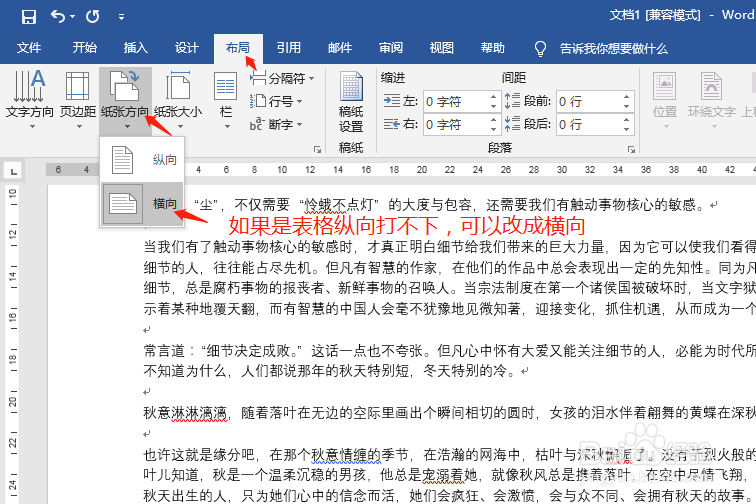Decrease right indent with down arrow
The width and height of the screenshot is (756, 504).
pos(494,130)
